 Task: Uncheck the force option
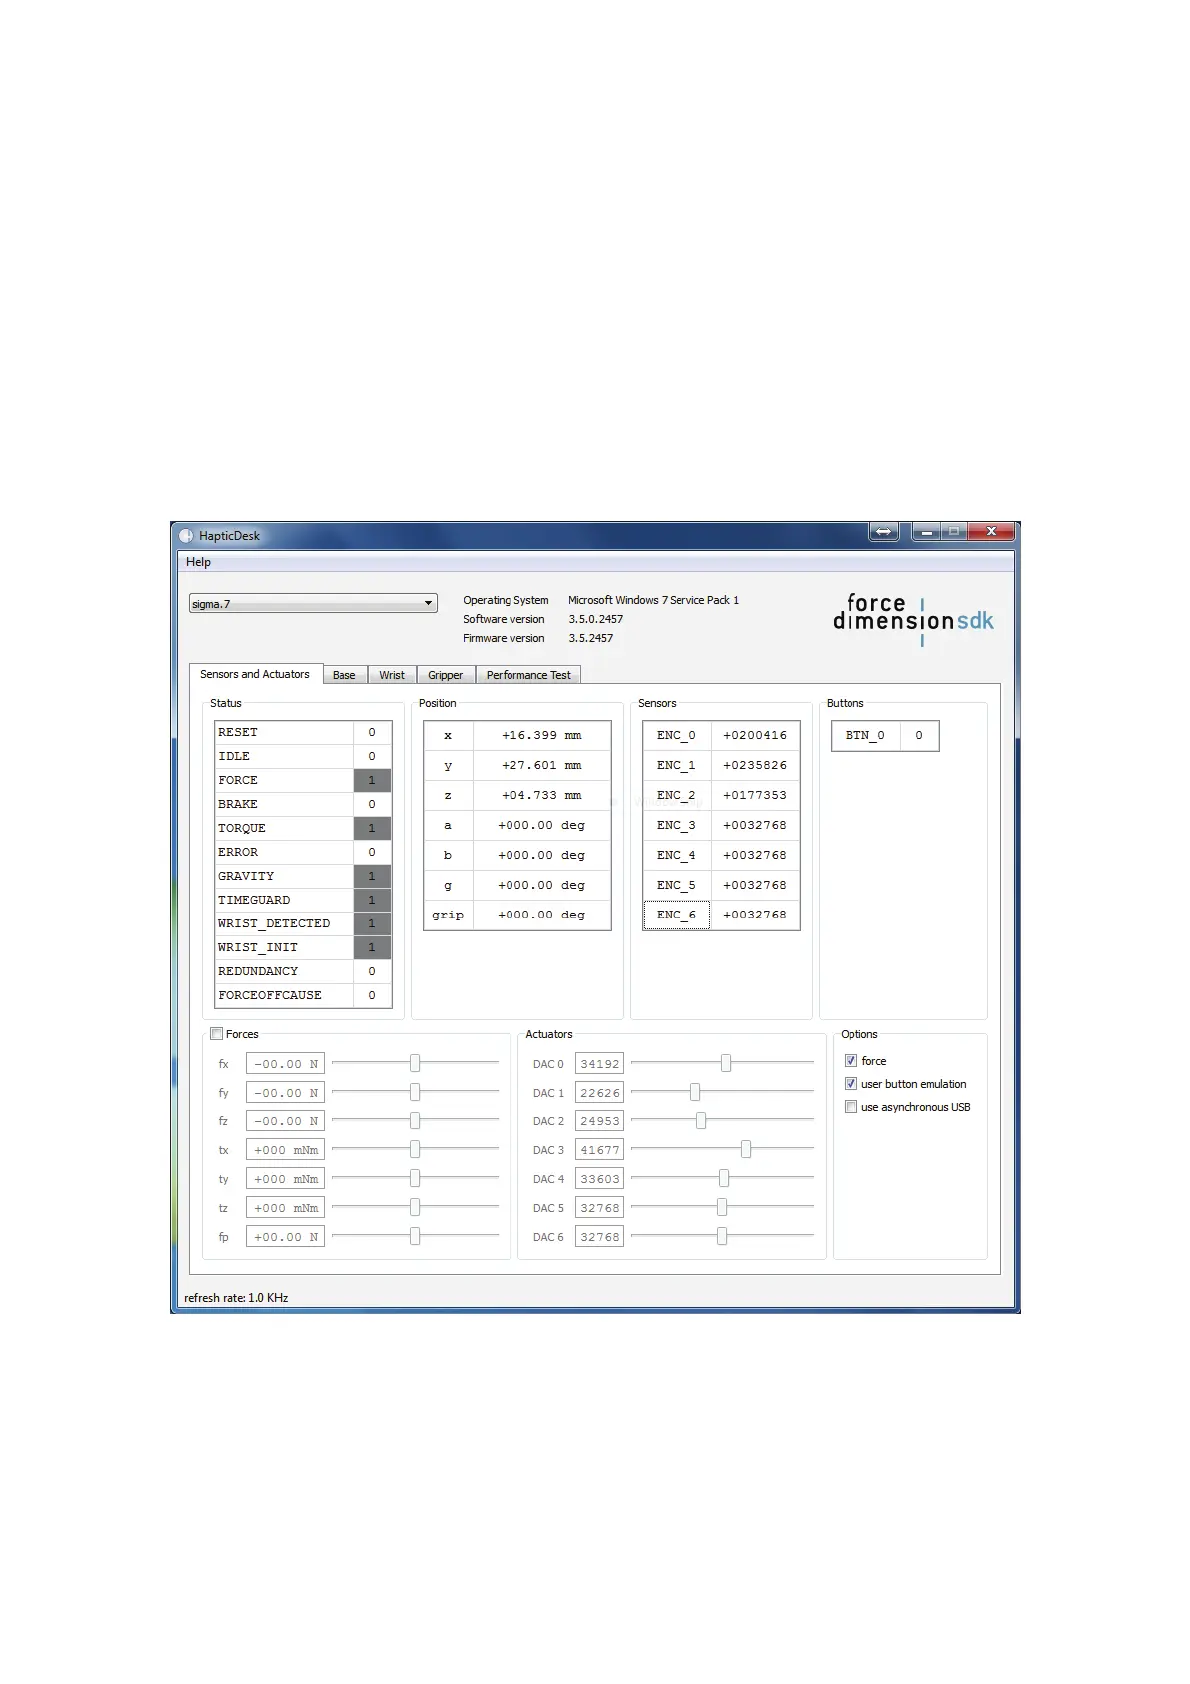[x=851, y=1061]
